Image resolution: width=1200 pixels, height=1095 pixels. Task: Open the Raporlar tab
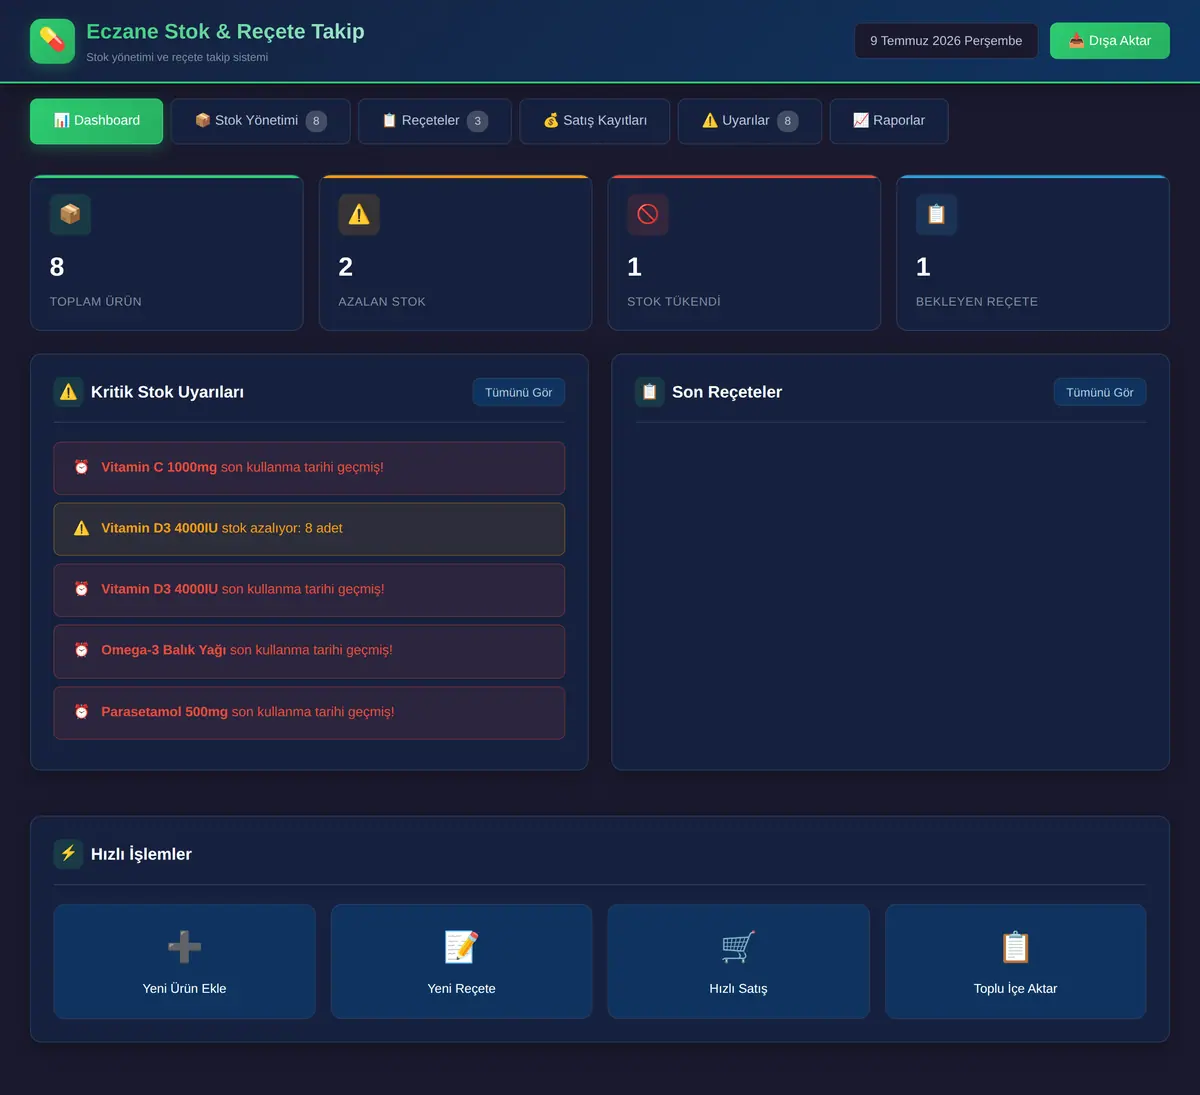[x=889, y=121]
